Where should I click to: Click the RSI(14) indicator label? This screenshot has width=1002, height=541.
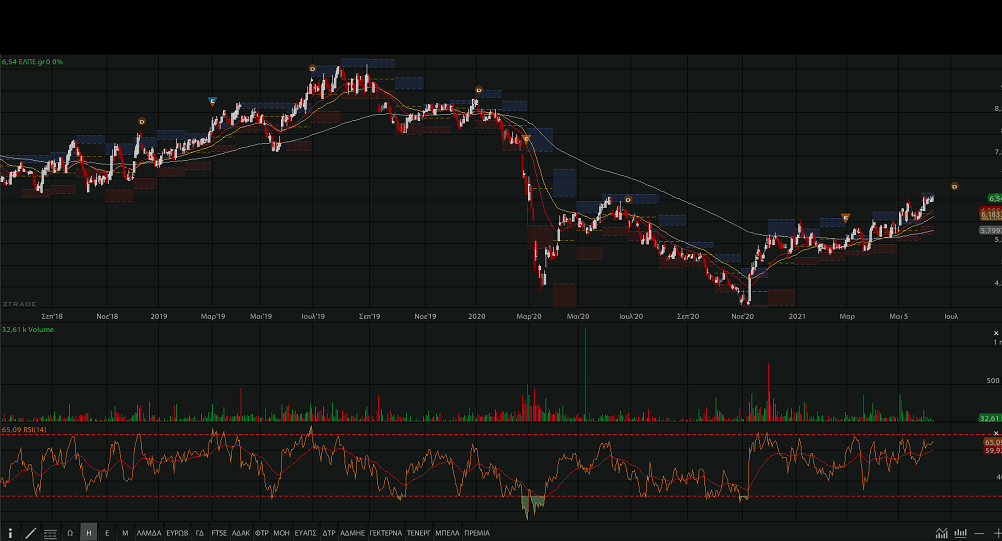(27, 430)
